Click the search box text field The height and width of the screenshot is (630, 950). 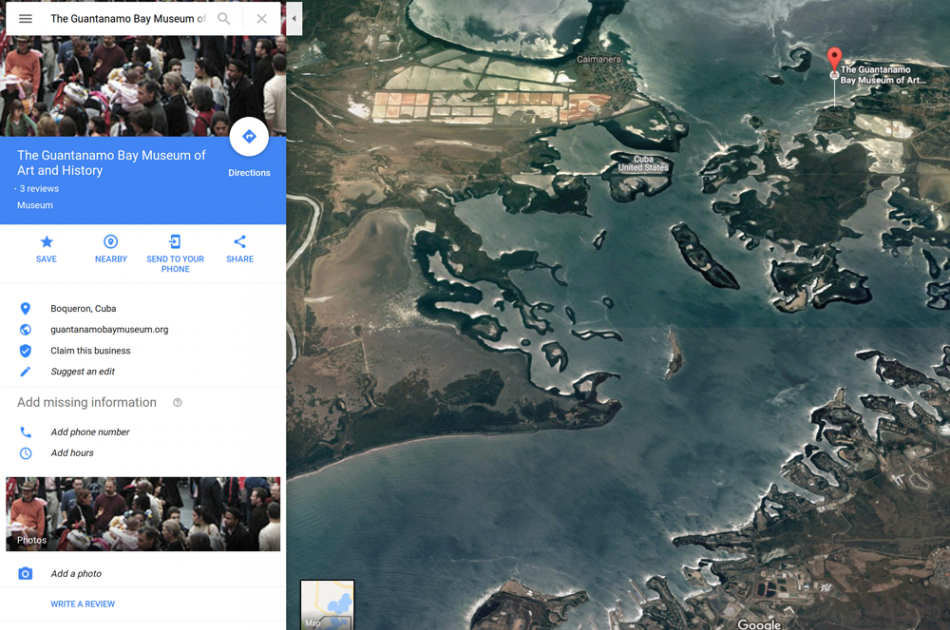[x=128, y=19]
